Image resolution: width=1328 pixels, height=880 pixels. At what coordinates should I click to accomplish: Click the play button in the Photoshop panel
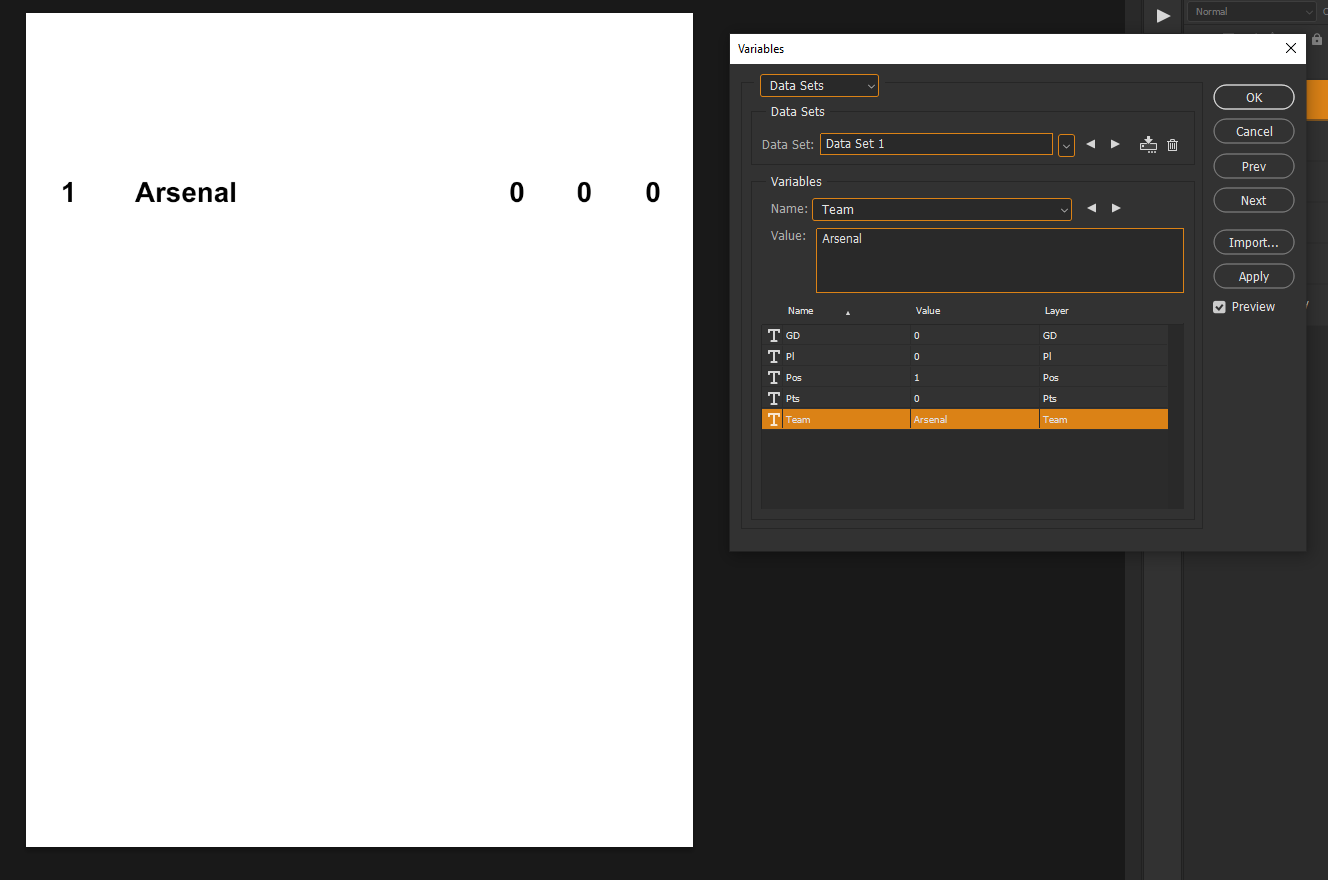coord(1163,15)
